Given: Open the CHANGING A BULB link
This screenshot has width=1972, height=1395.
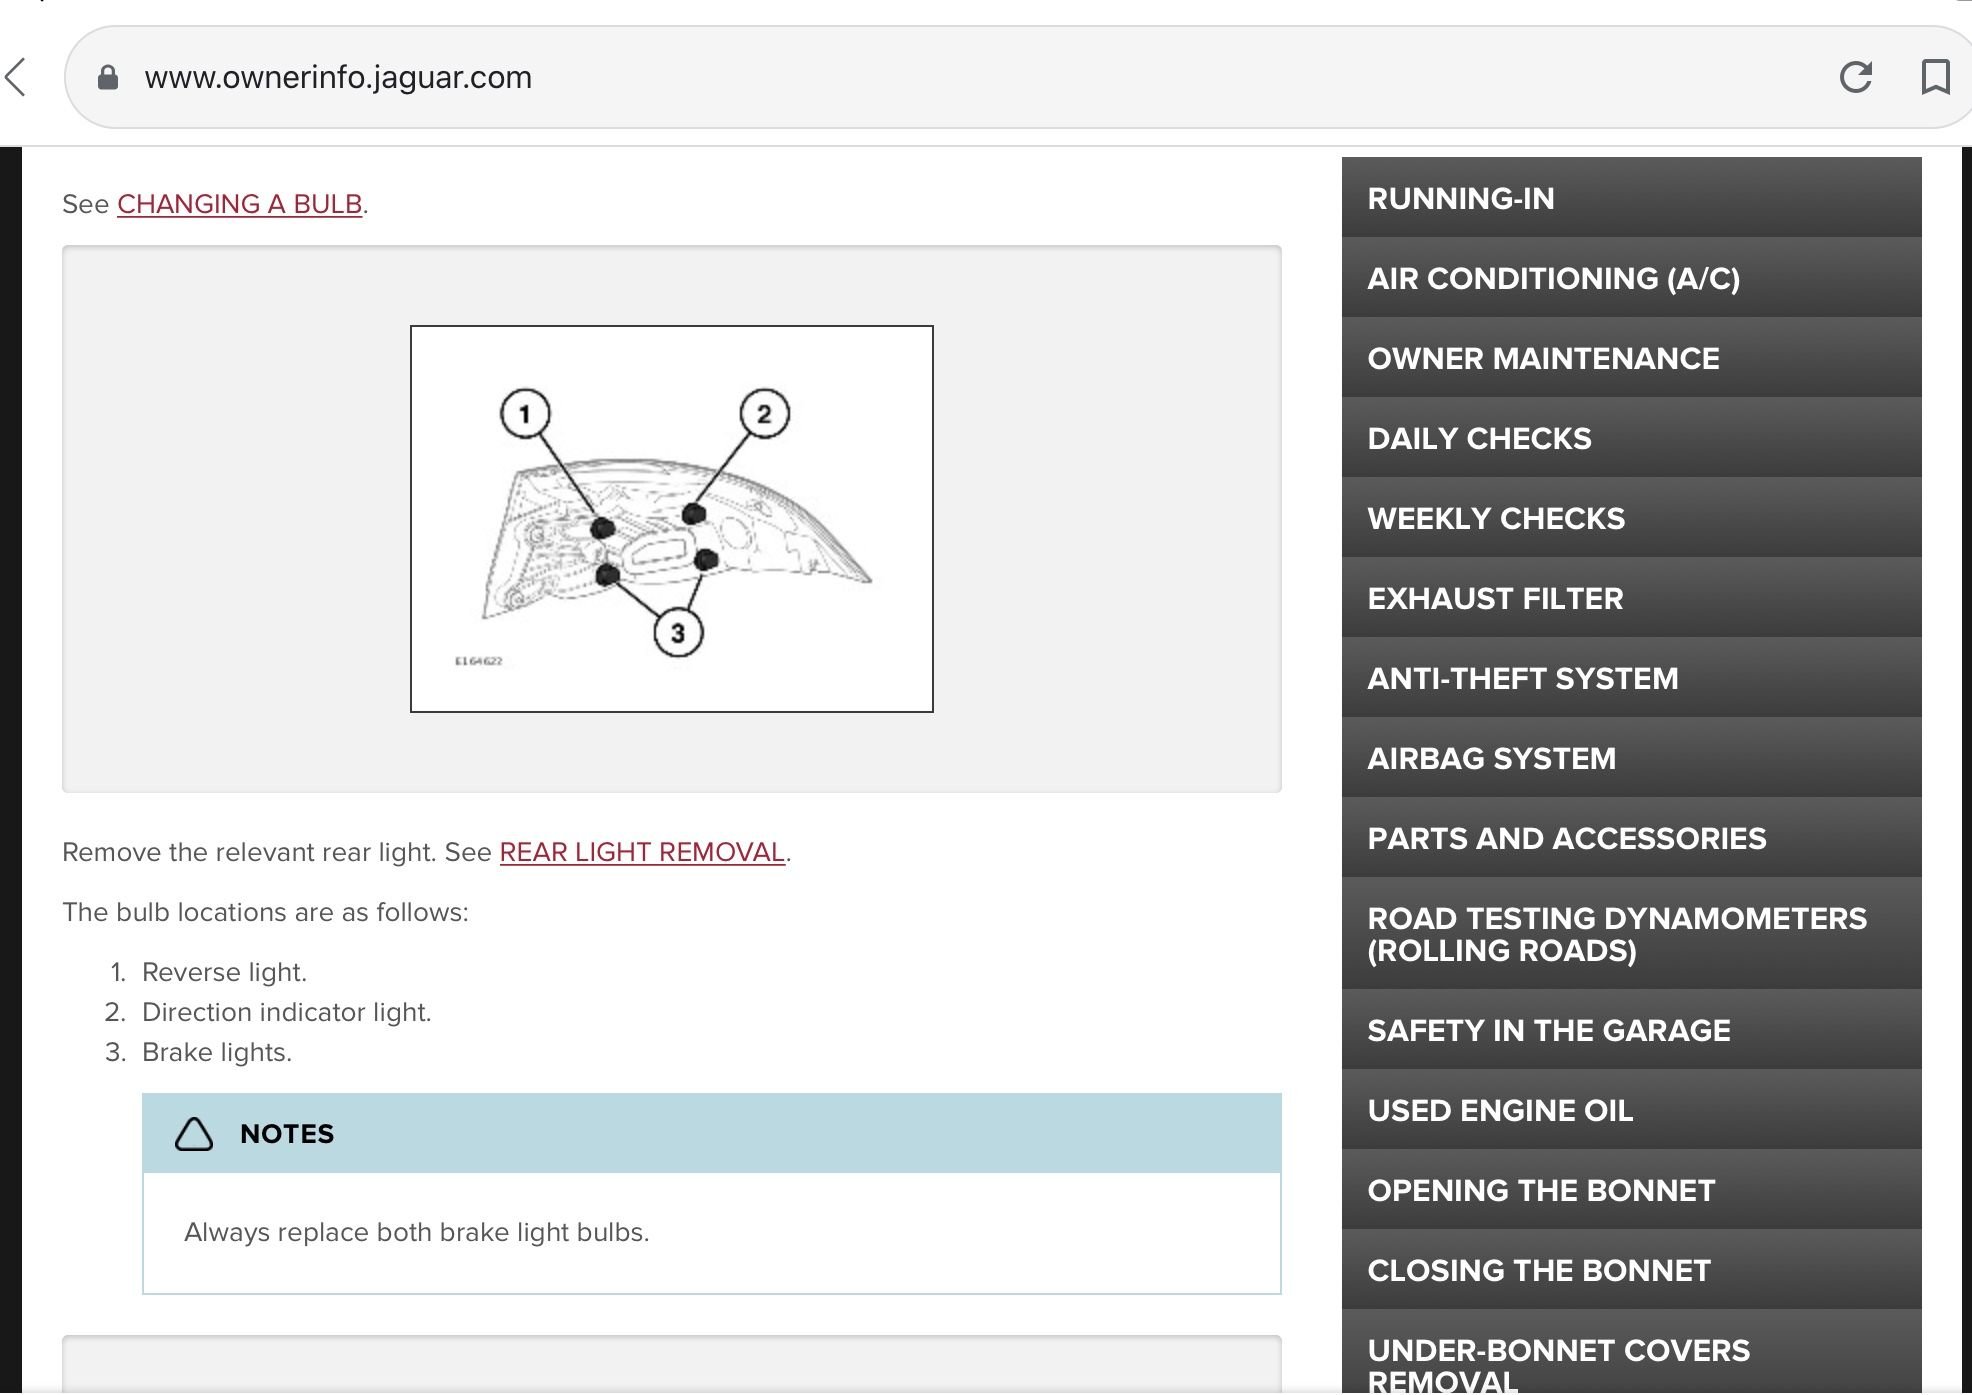Looking at the screenshot, I should point(239,204).
